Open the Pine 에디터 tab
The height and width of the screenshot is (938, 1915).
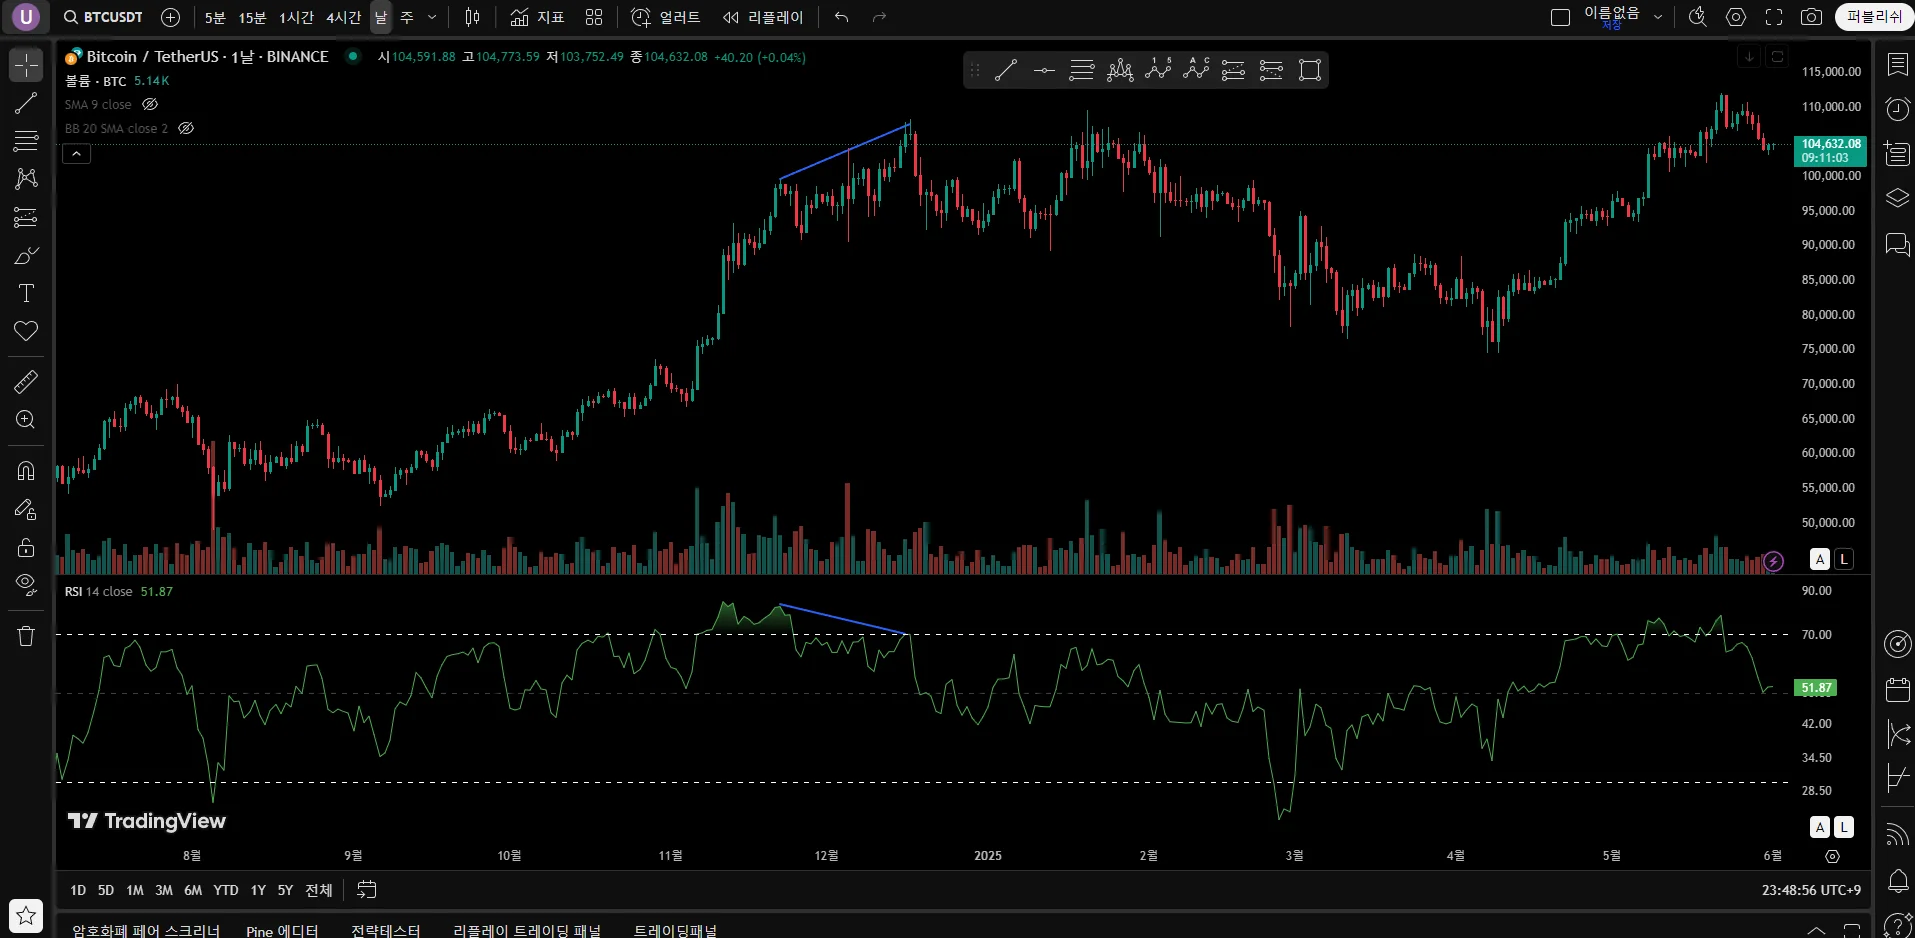tap(282, 930)
